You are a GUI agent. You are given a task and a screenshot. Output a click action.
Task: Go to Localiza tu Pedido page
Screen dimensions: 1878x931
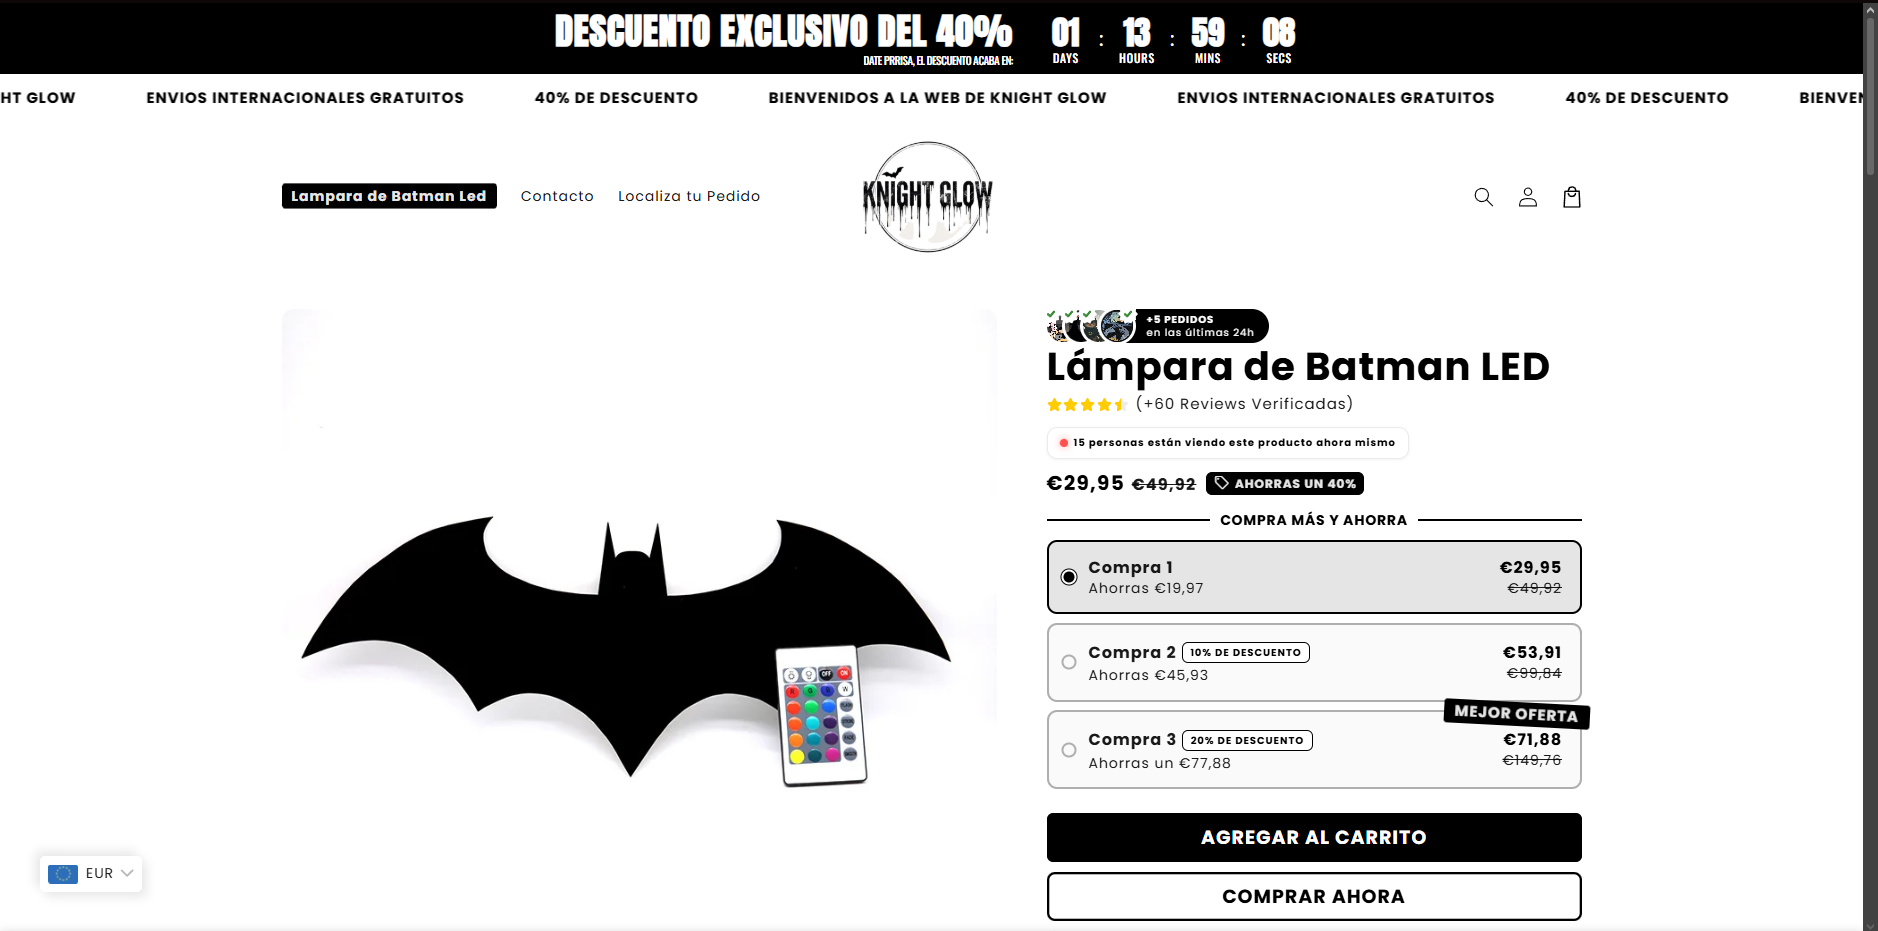689,196
